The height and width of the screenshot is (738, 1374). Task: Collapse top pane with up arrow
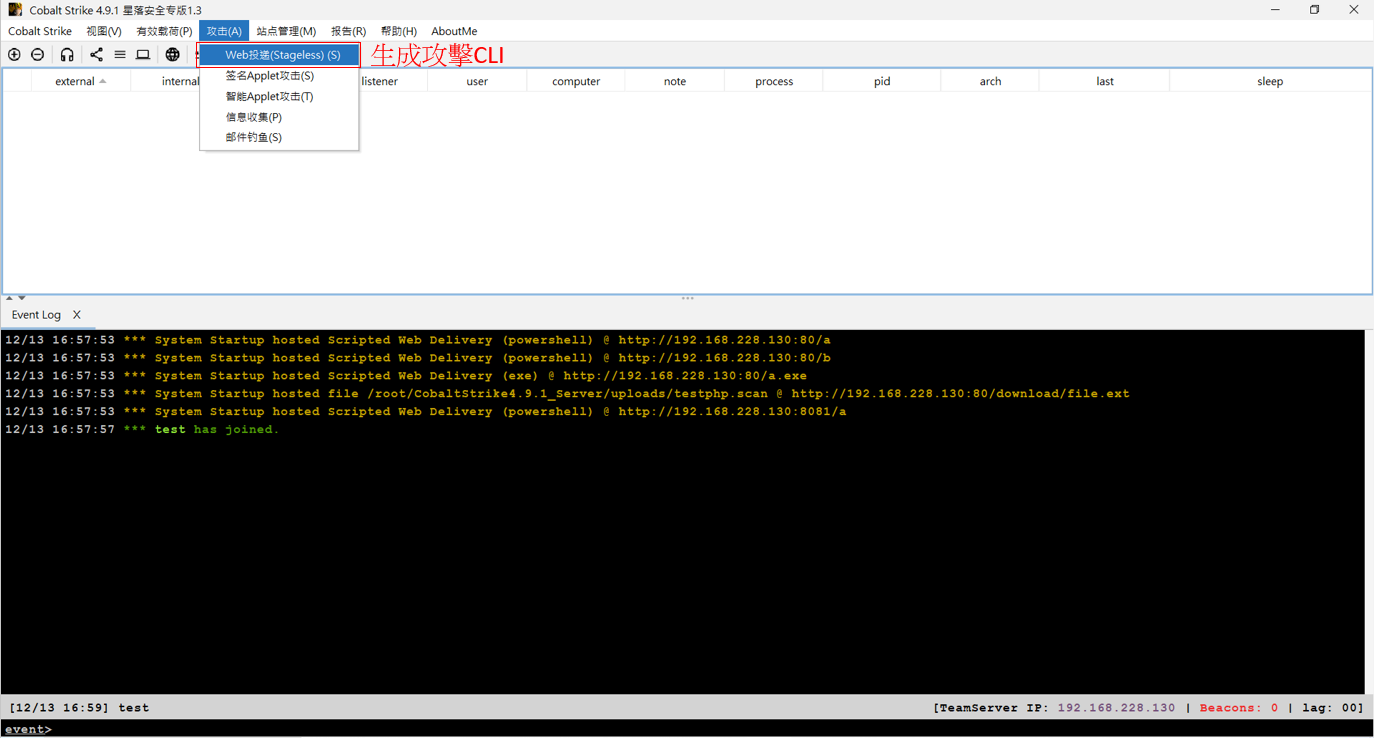point(9,298)
